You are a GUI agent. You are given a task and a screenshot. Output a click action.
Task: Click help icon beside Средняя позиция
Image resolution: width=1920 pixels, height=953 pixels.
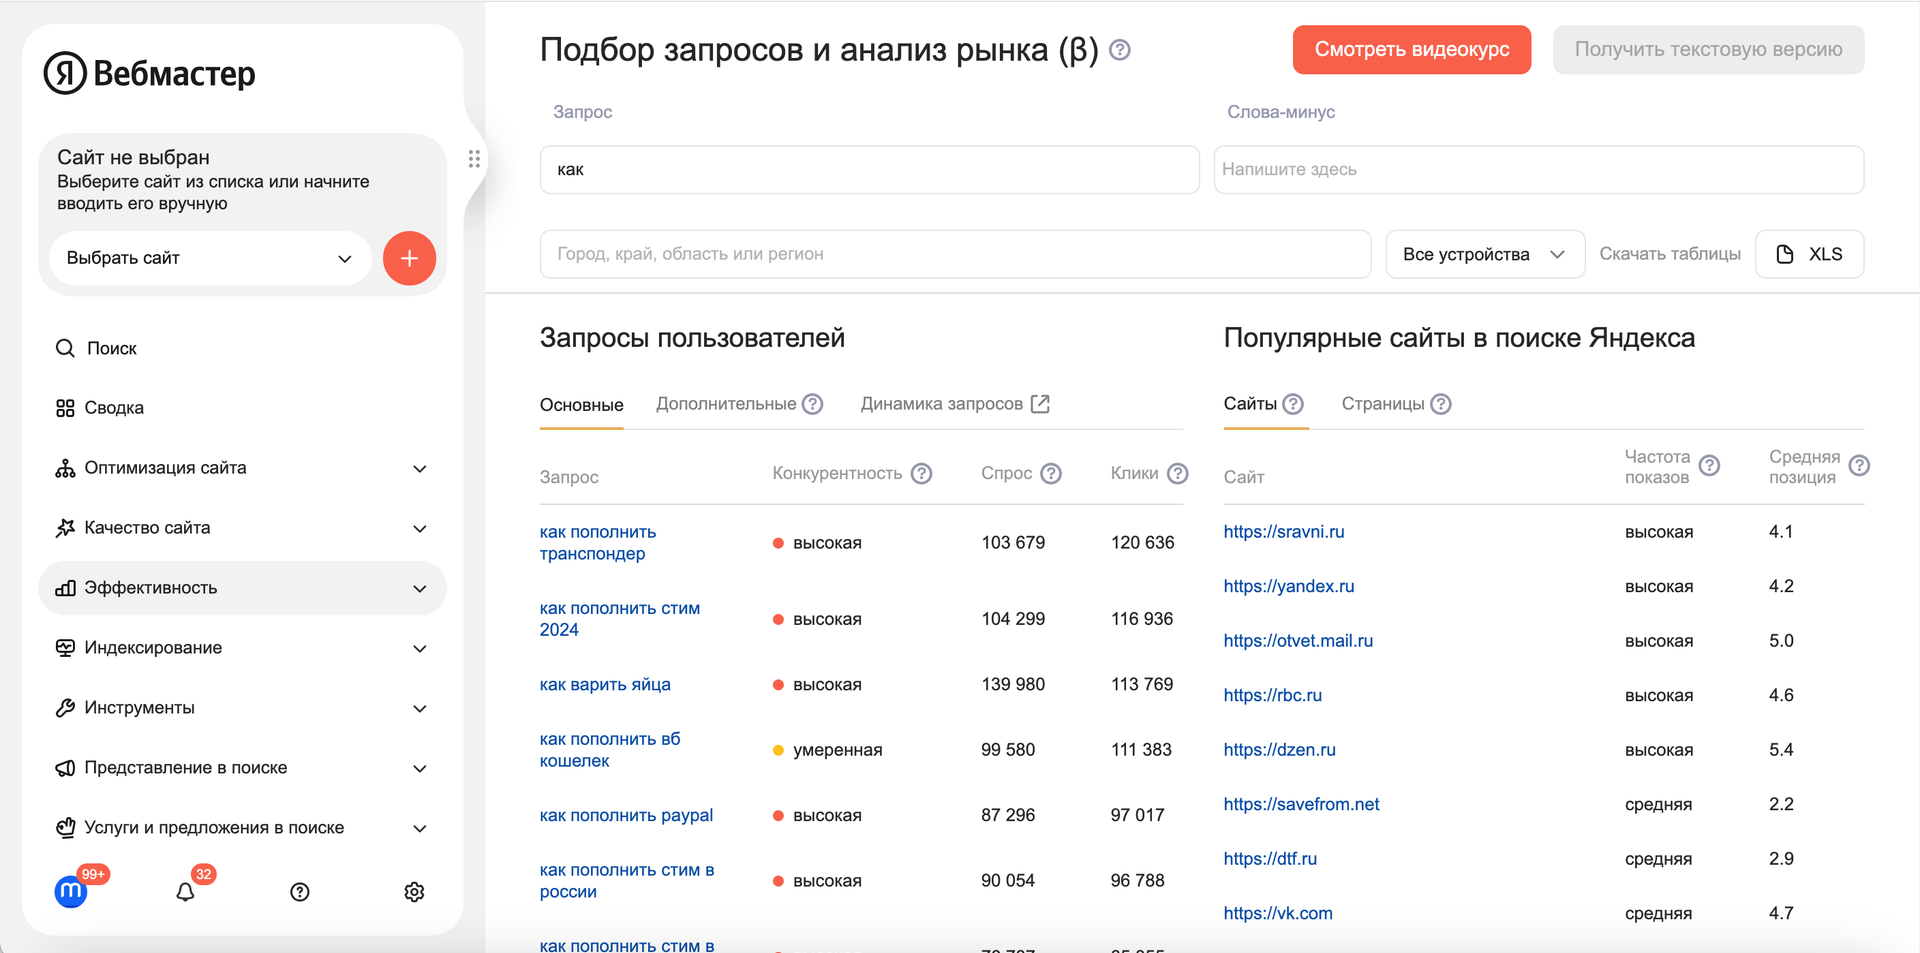click(1859, 466)
